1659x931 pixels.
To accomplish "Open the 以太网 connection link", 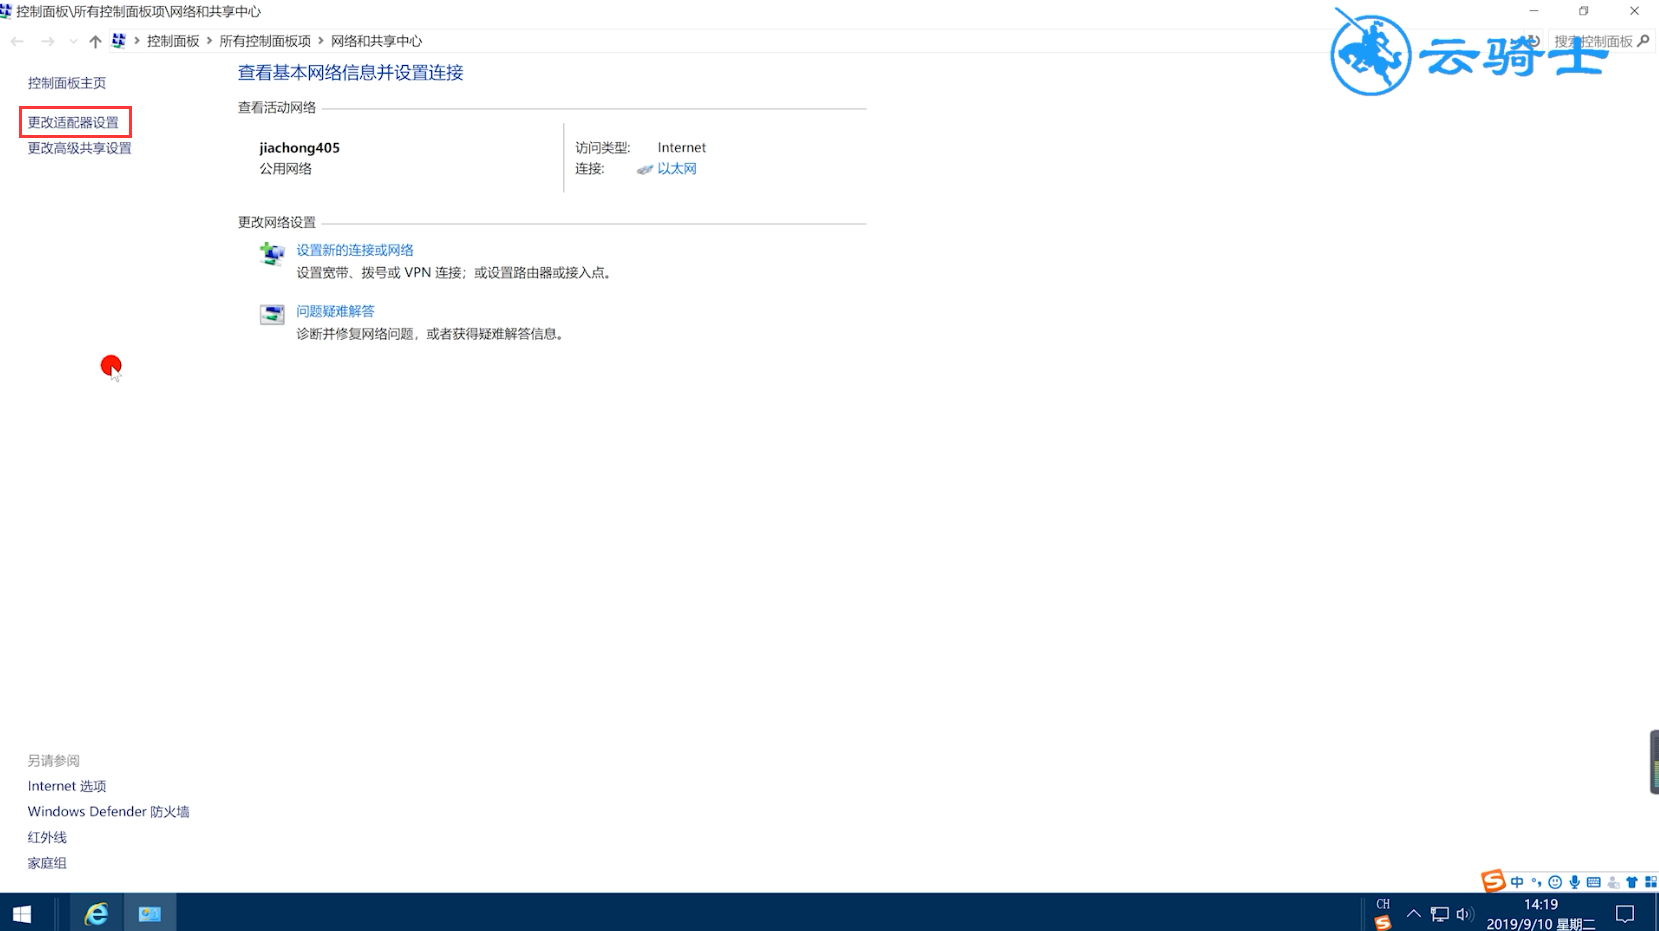I will coord(676,169).
